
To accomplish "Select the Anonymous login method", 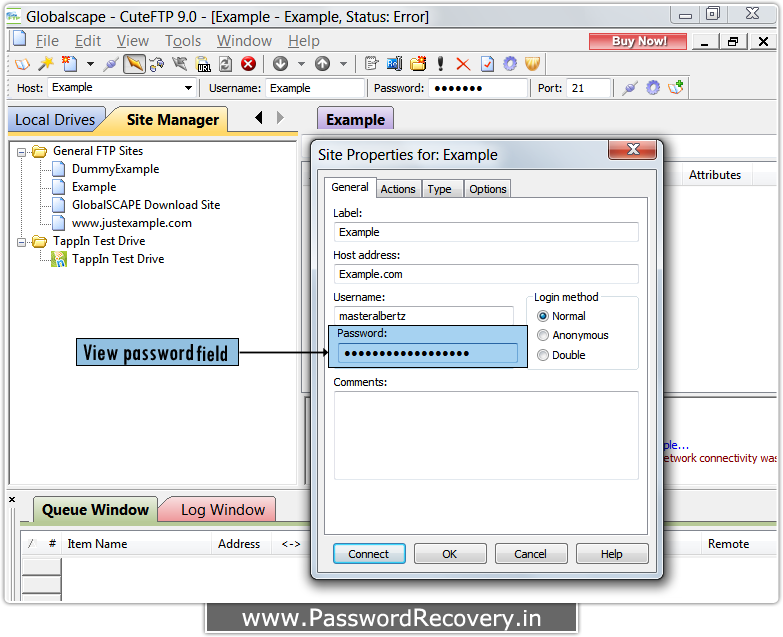I will point(543,335).
